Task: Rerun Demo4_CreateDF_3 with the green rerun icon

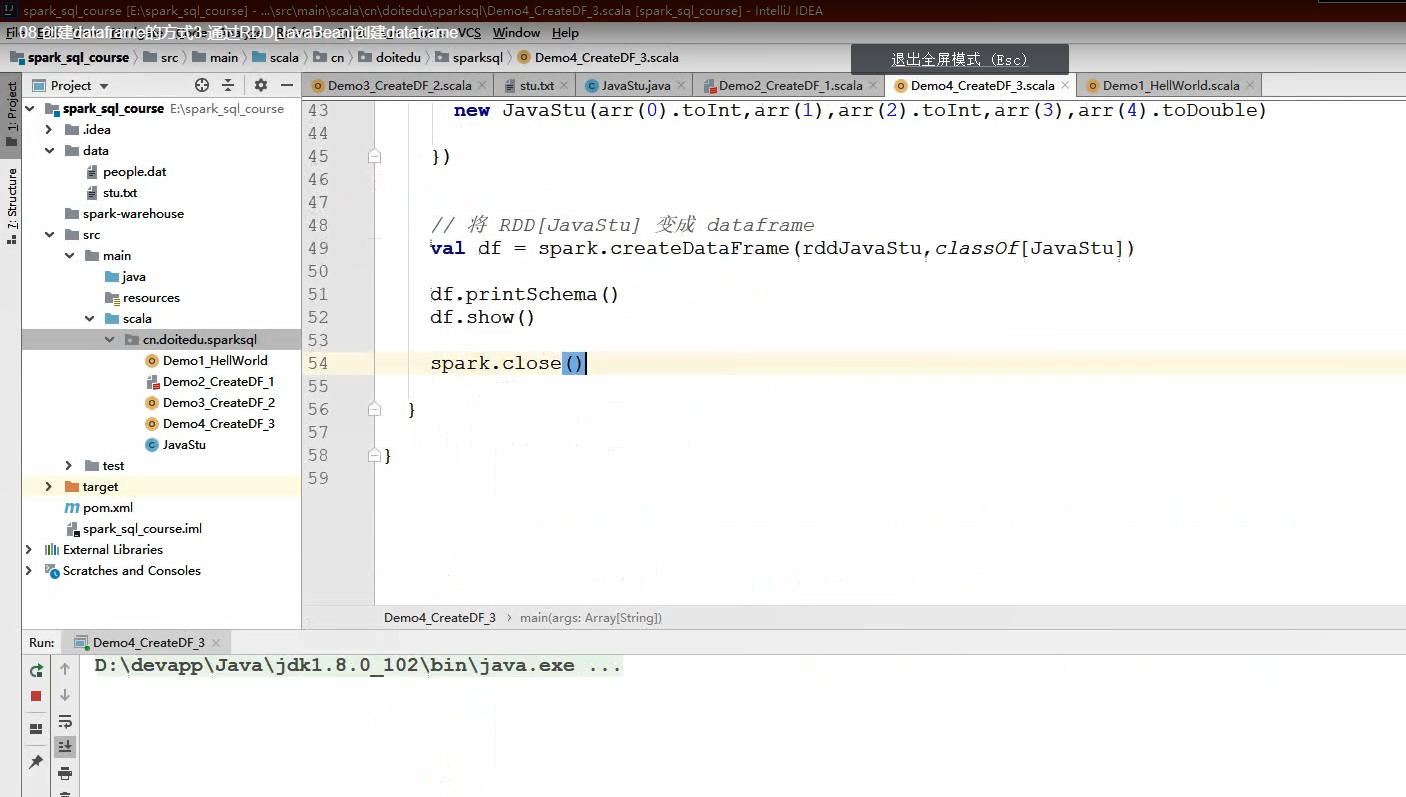Action: click(36, 670)
